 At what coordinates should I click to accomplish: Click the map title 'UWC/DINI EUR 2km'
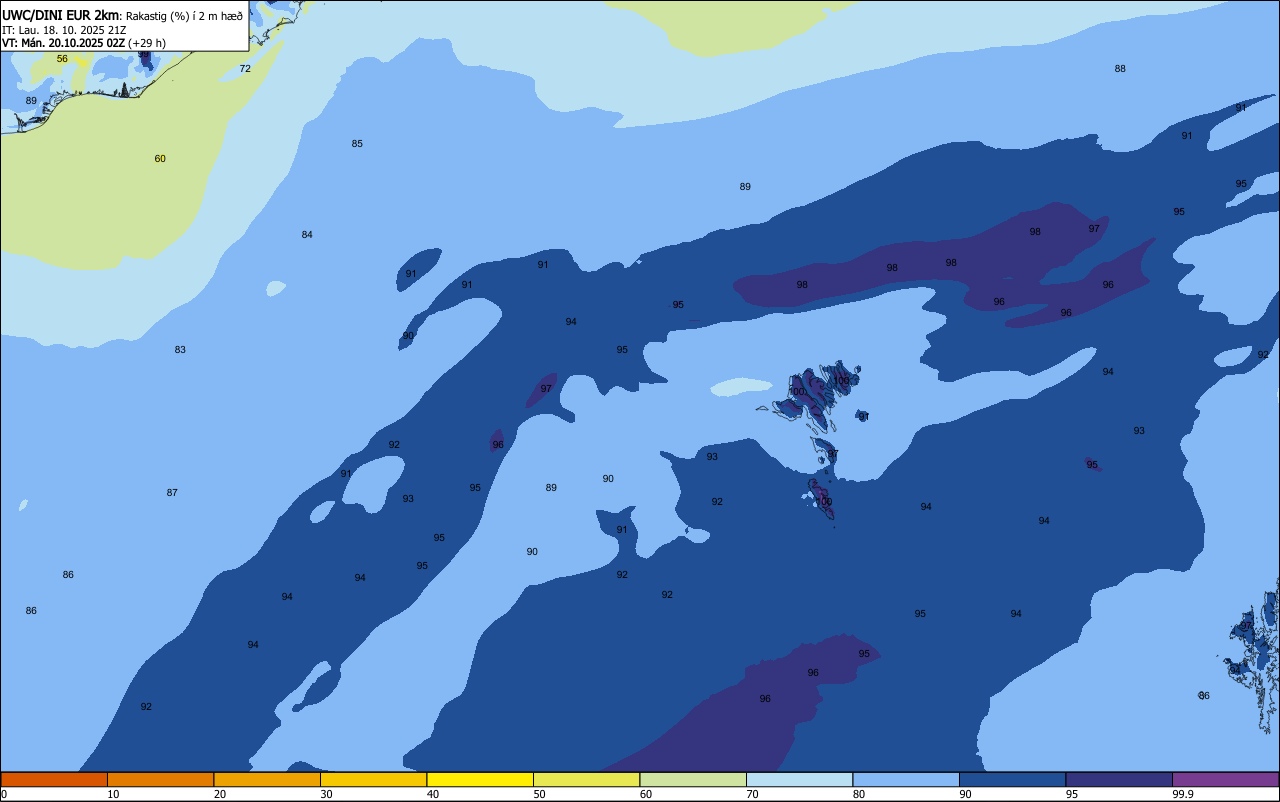click(x=60, y=15)
